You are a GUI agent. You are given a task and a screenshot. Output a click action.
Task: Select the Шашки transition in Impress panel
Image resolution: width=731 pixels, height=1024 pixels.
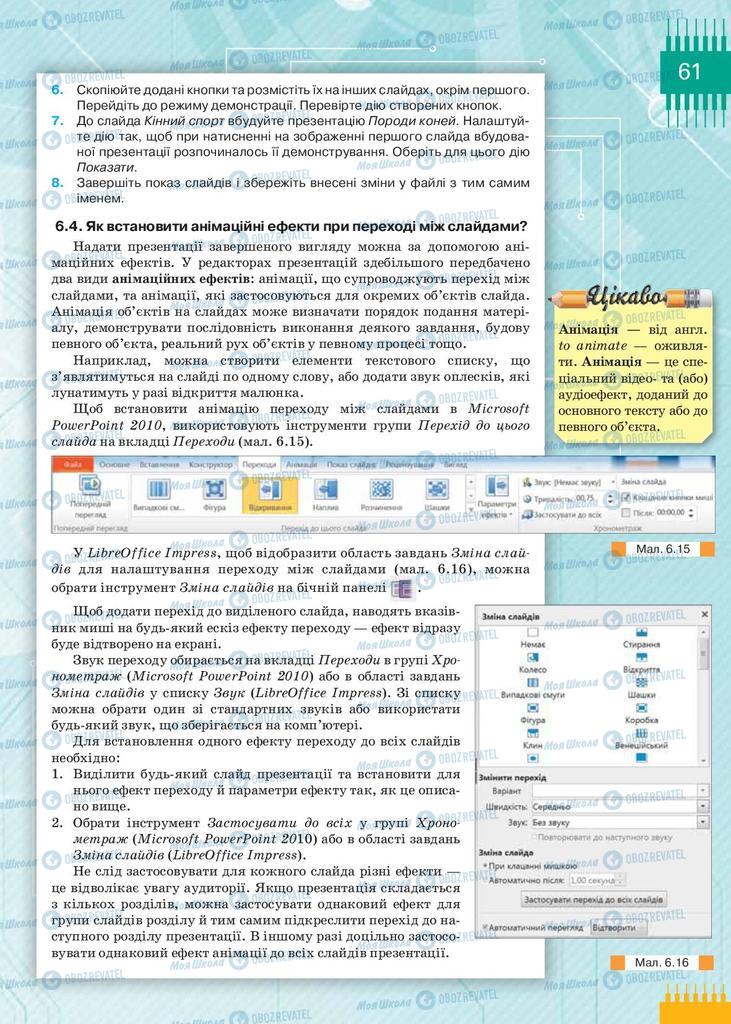point(642,688)
